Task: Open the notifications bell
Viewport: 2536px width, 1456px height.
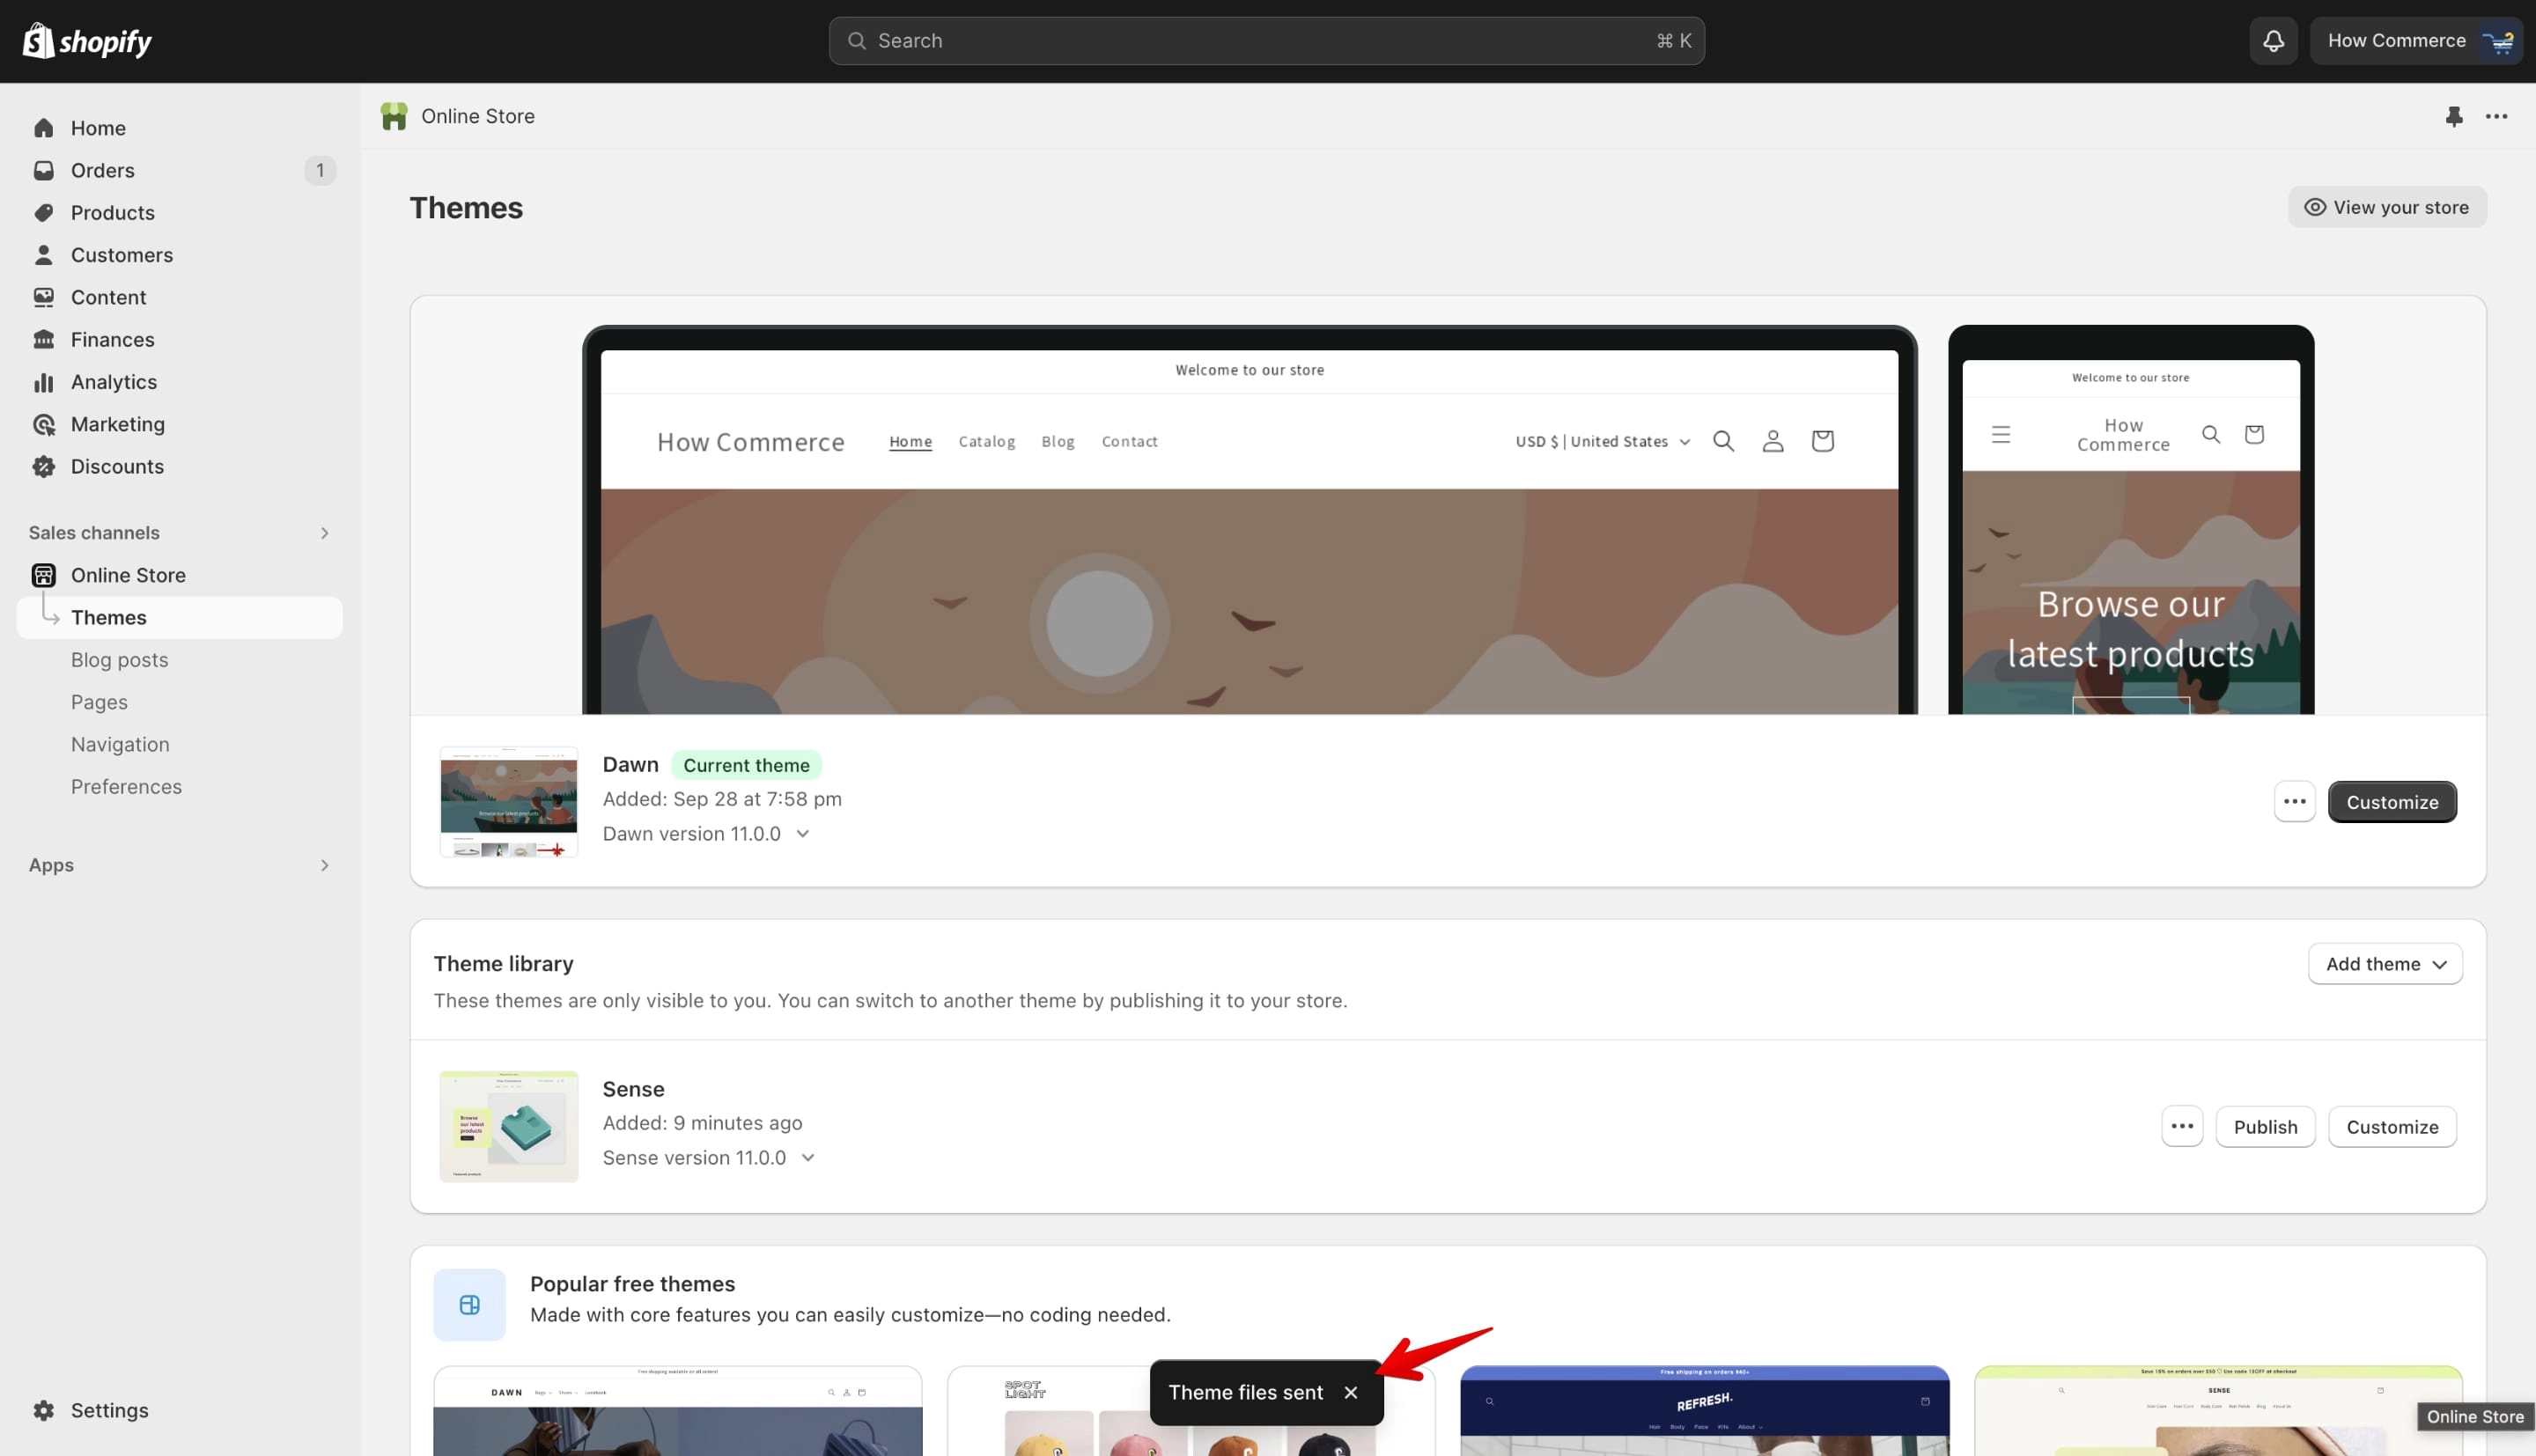Action: (2273, 41)
